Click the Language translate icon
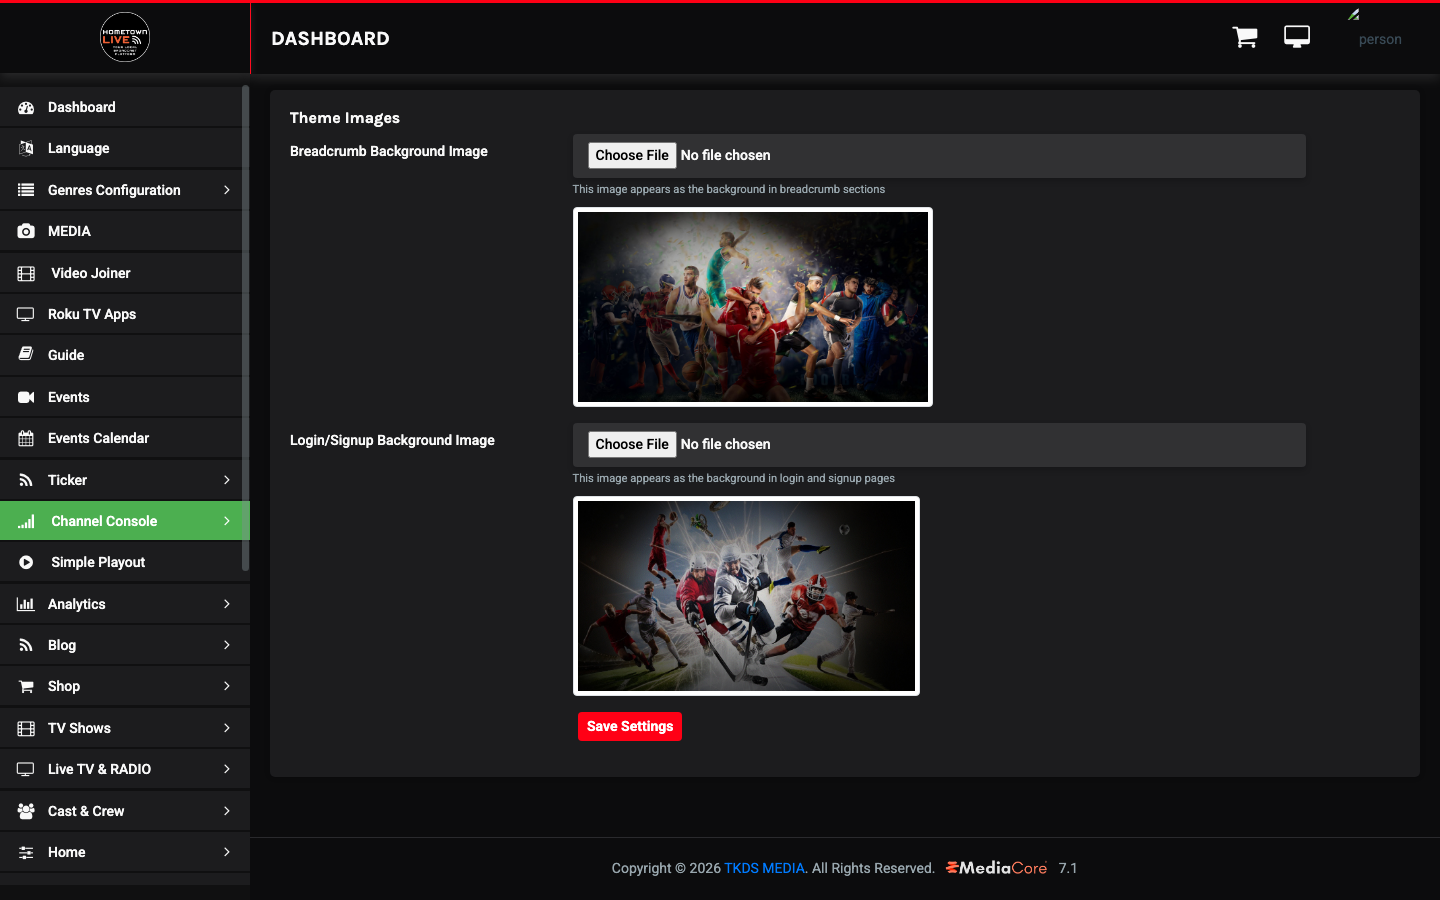Image resolution: width=1440 pixels, height=900 pixels. tap(26, 148)
